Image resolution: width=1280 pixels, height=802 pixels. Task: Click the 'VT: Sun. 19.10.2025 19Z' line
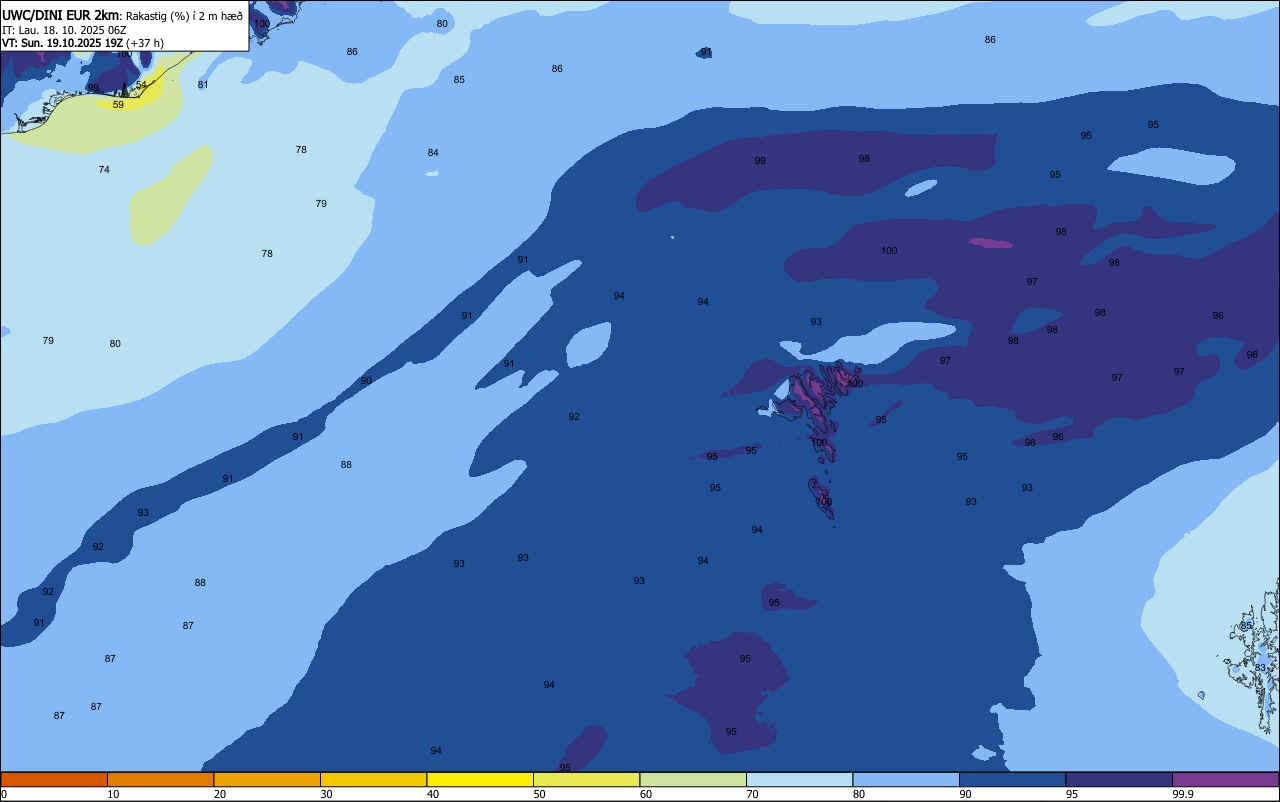63,43
